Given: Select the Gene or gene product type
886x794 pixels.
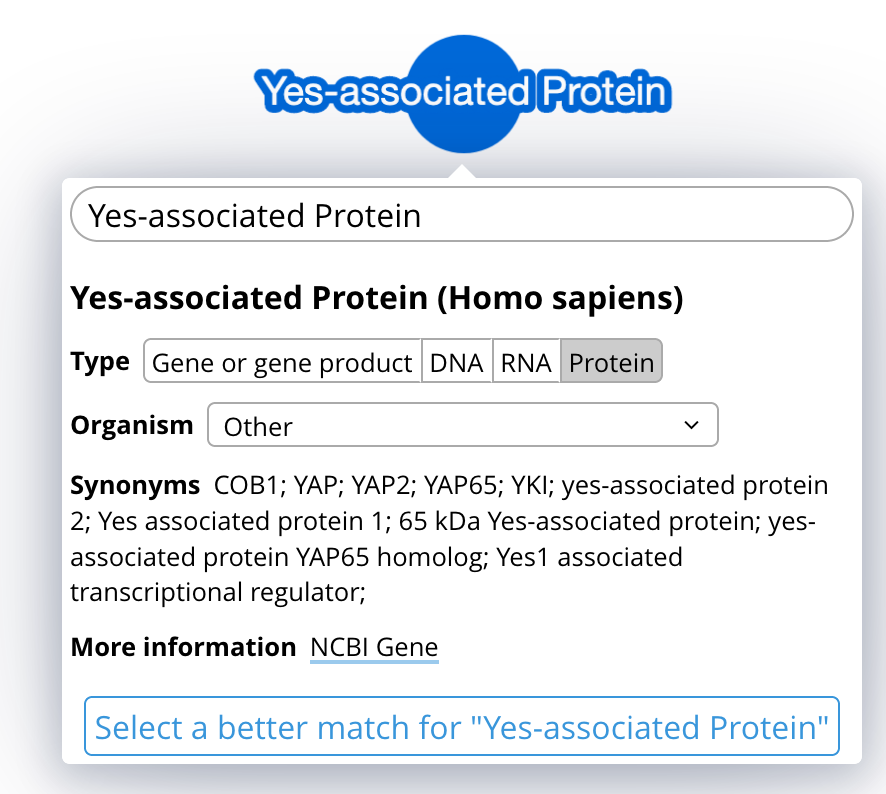Looking at the screenshot, I should [283, 362].
